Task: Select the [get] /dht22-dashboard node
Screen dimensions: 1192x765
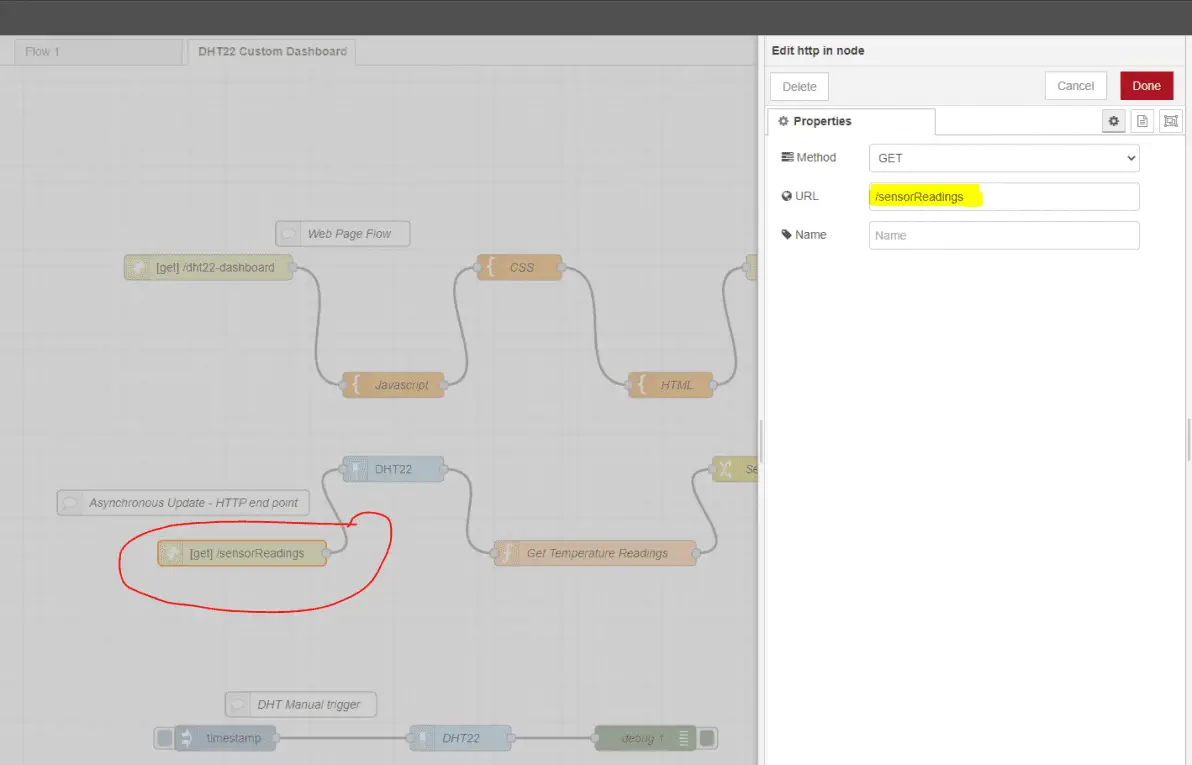Action: point(209,268)
